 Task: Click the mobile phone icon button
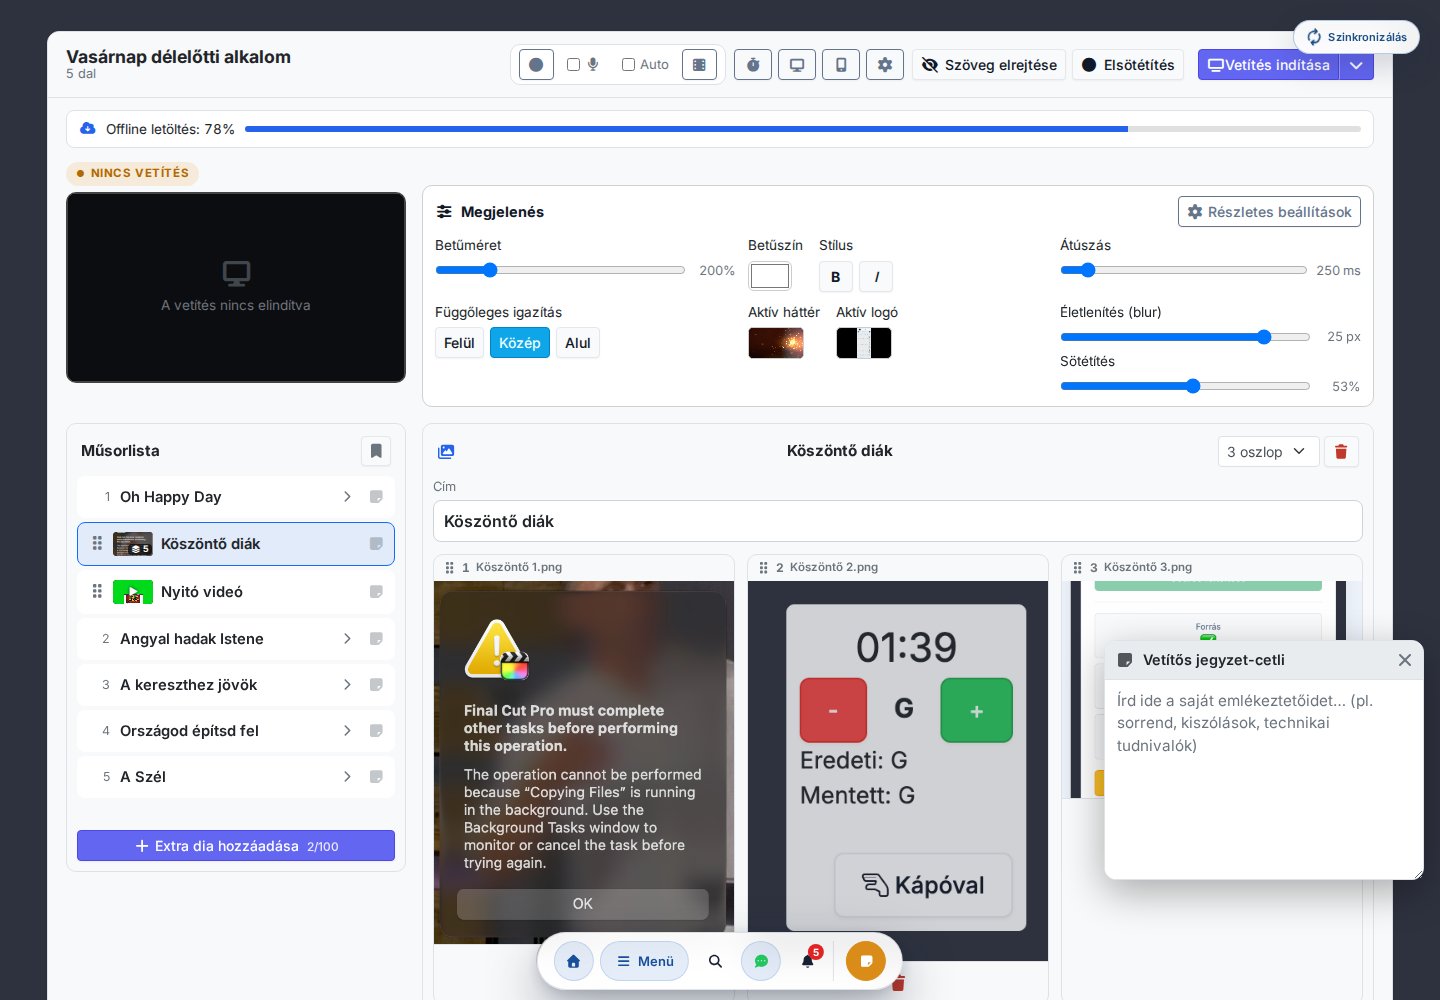[x=841, y=65]
